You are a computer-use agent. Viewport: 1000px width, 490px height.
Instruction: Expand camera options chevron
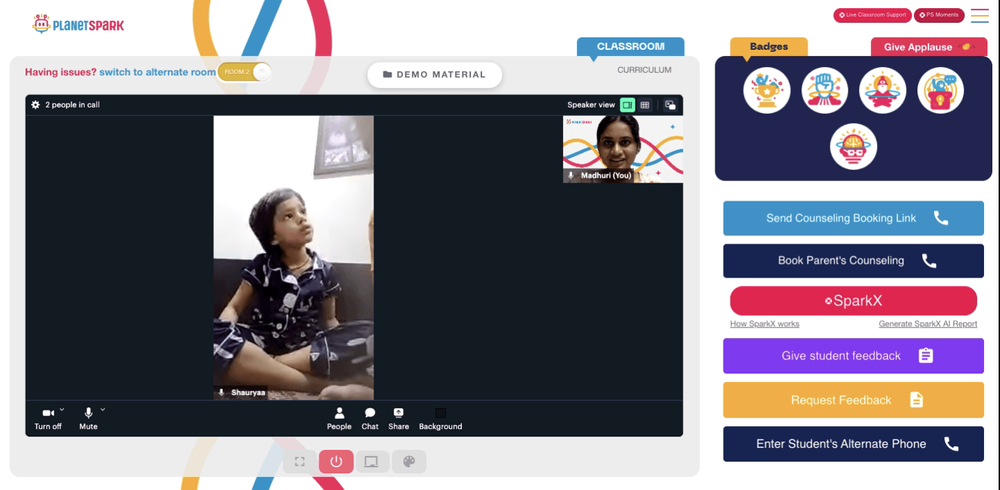[62, 409]
